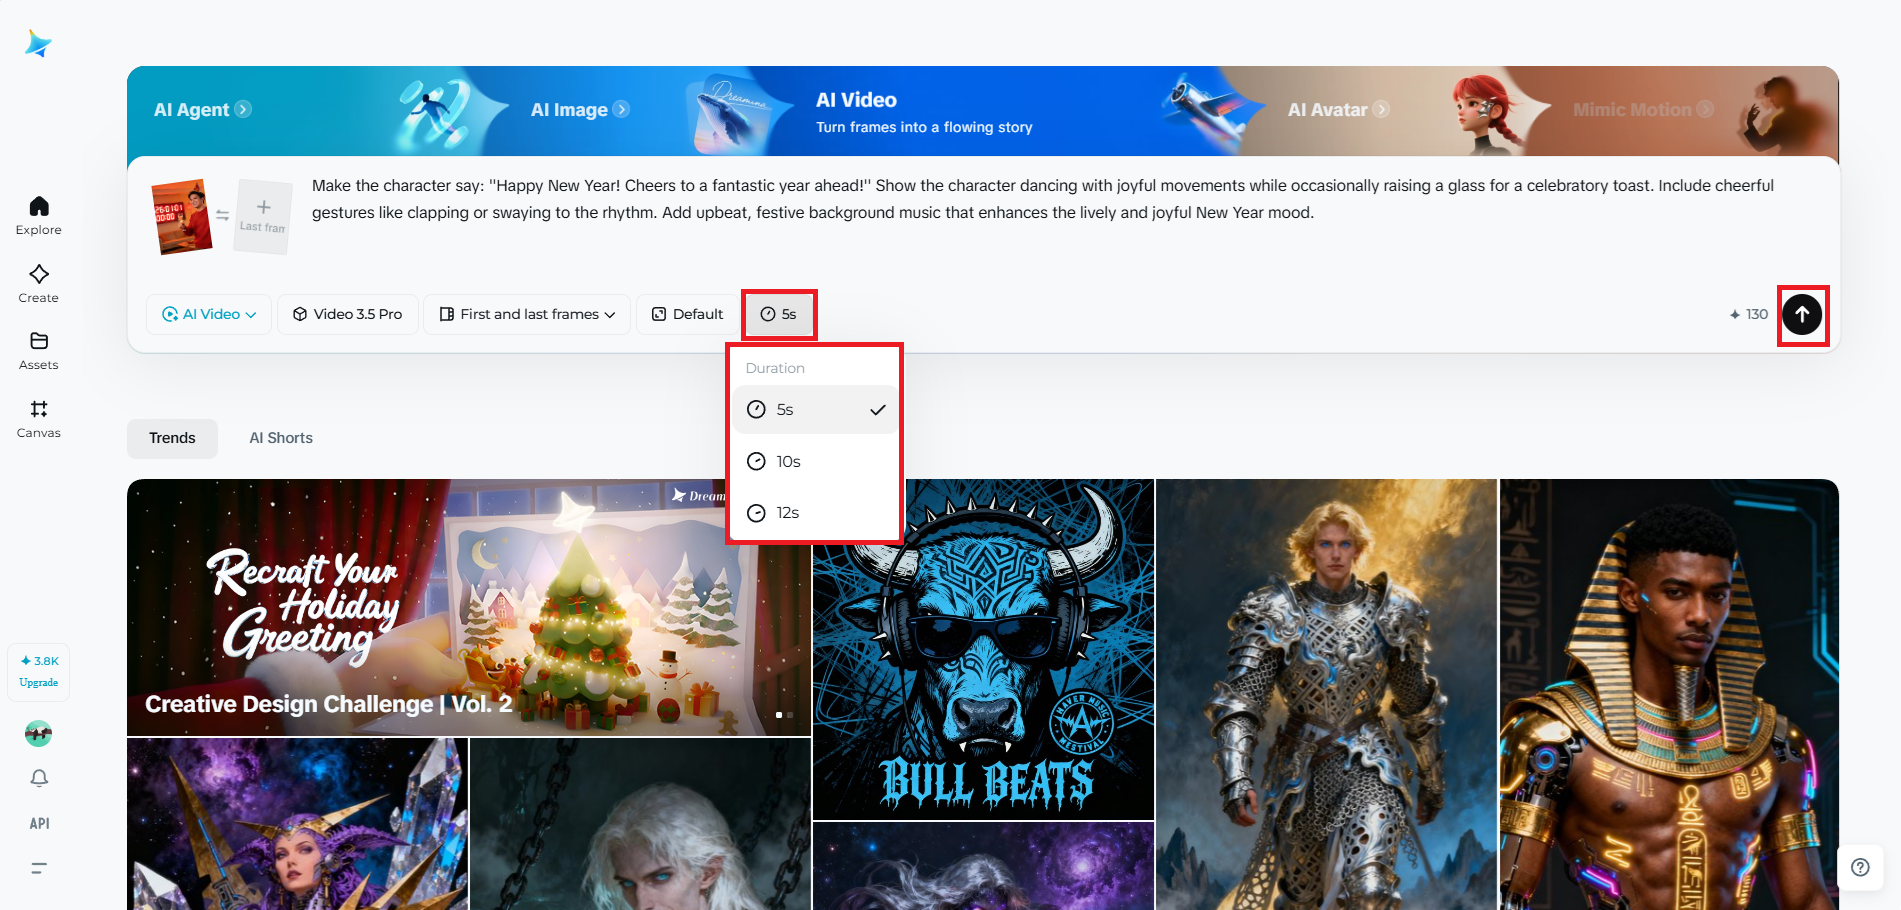This screenshot has width=1901, height=910.
Task: Open the notifications bell
Action: [x=38, y=777]
